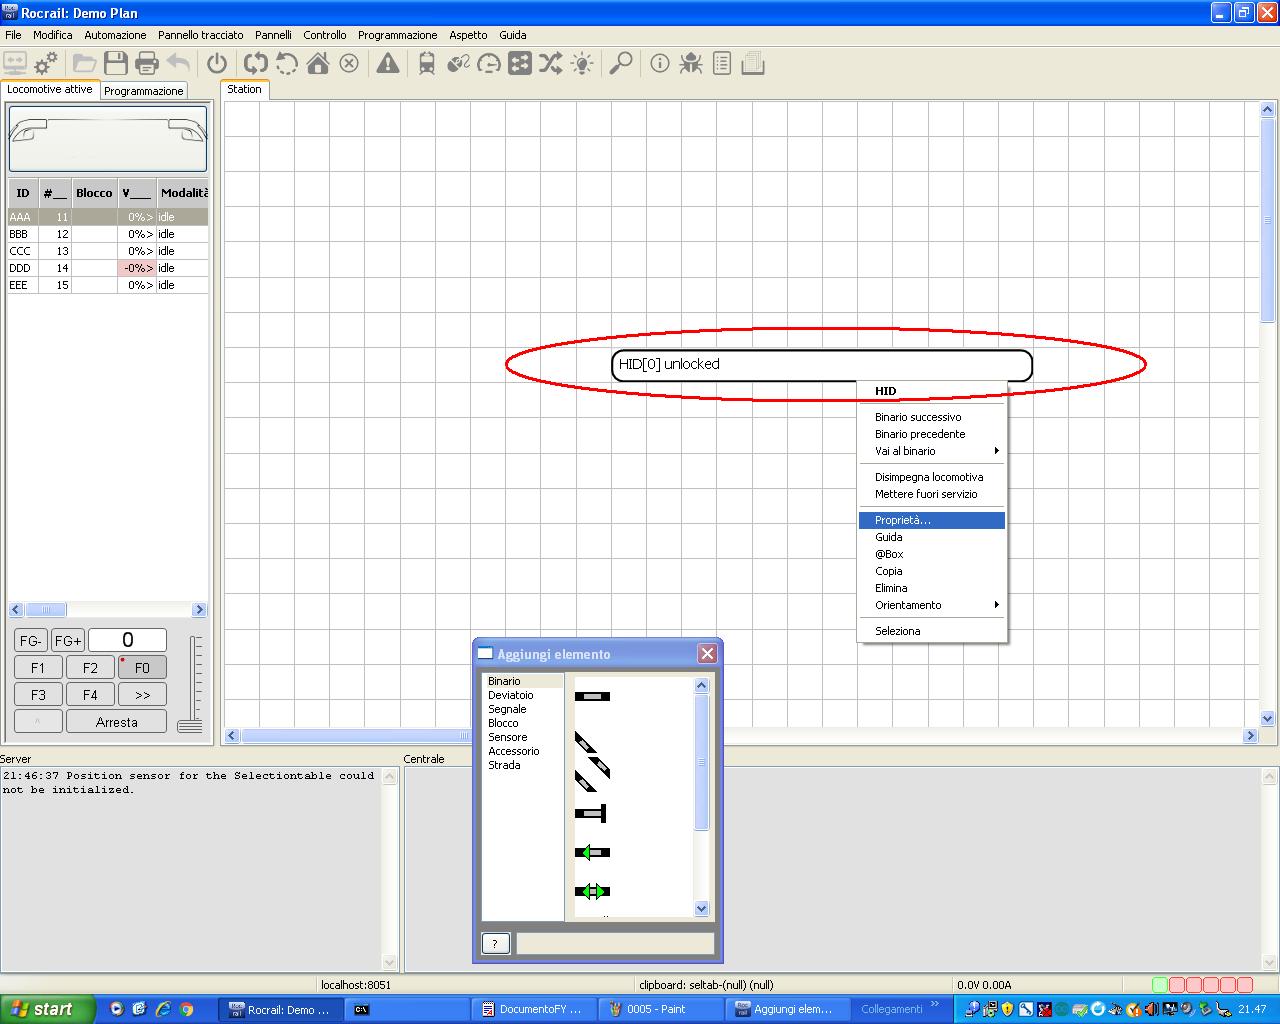Click the turnout/mouse control icon
This screenshot has width=1280, height=1024.
tap(458, 64)
